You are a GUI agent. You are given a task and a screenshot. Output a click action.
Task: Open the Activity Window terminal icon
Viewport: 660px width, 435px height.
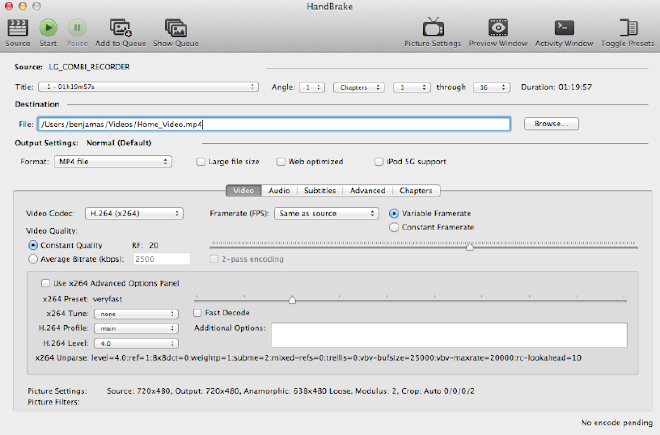(x=564, y=28)
